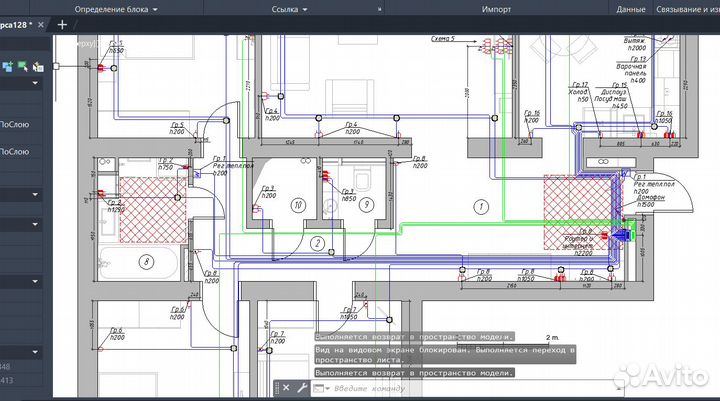This screenshot has width=720, height=401.
Task: Click Select Objects icon in properties palette
Action: [x=22, y=67]
